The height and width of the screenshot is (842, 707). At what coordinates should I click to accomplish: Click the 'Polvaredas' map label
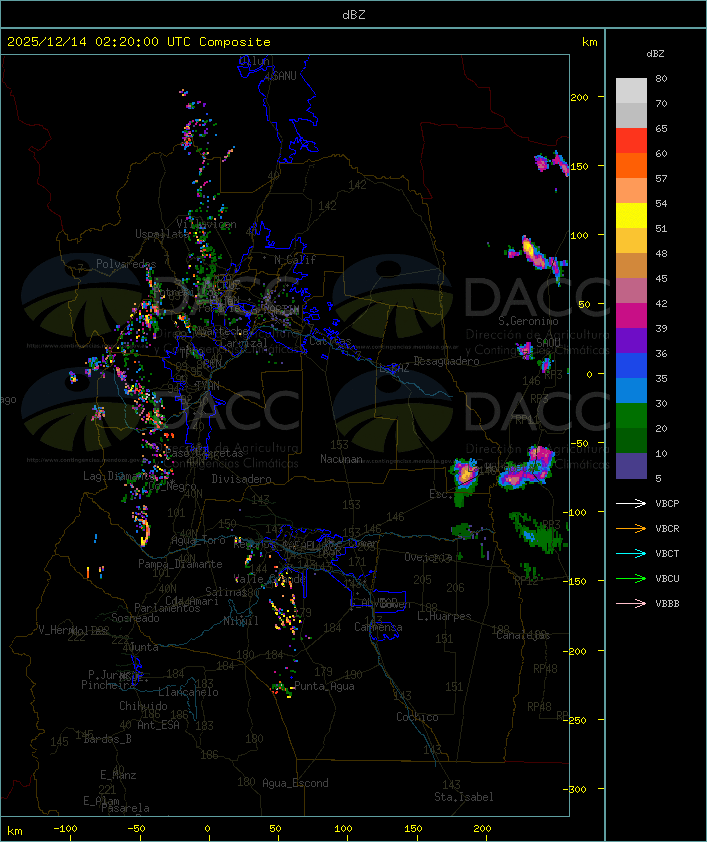point(126,264)
